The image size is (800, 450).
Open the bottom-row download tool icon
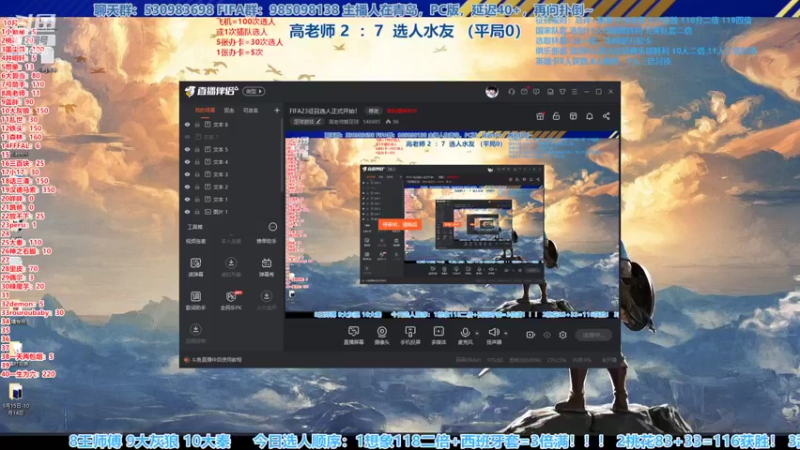click(195, 334)
